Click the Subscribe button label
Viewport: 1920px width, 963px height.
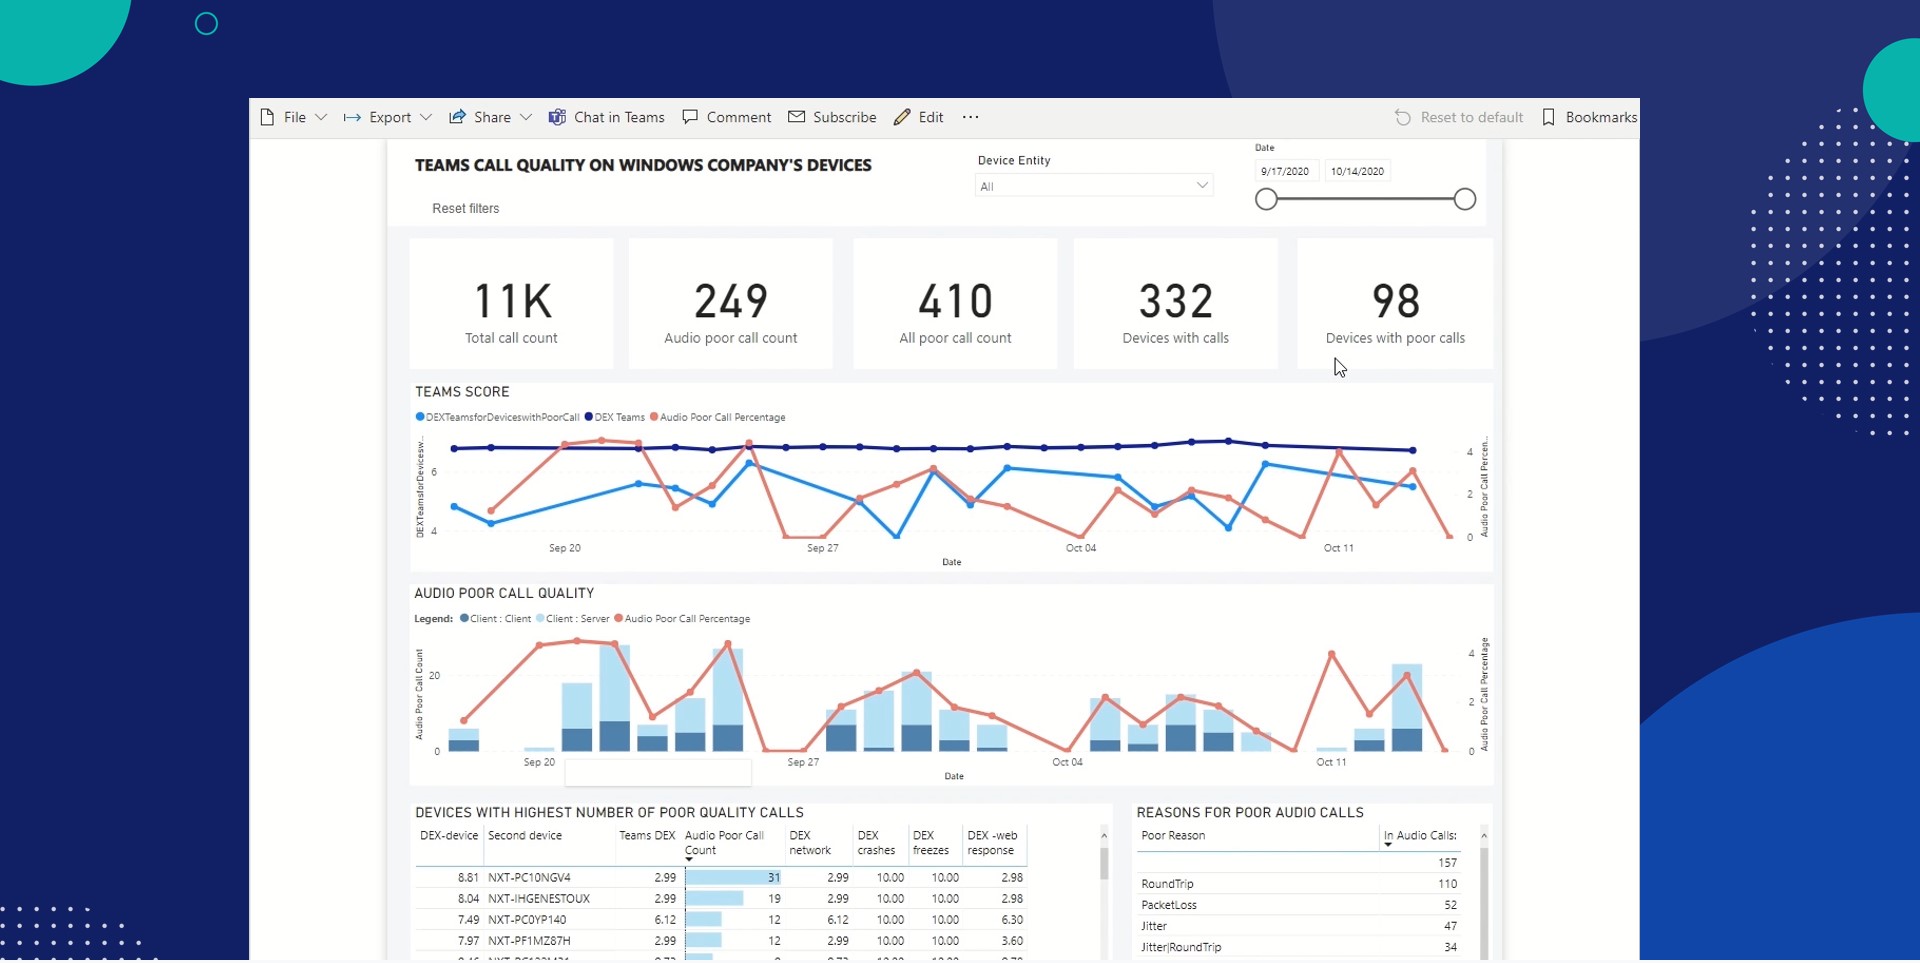click(x=845, y=117)
